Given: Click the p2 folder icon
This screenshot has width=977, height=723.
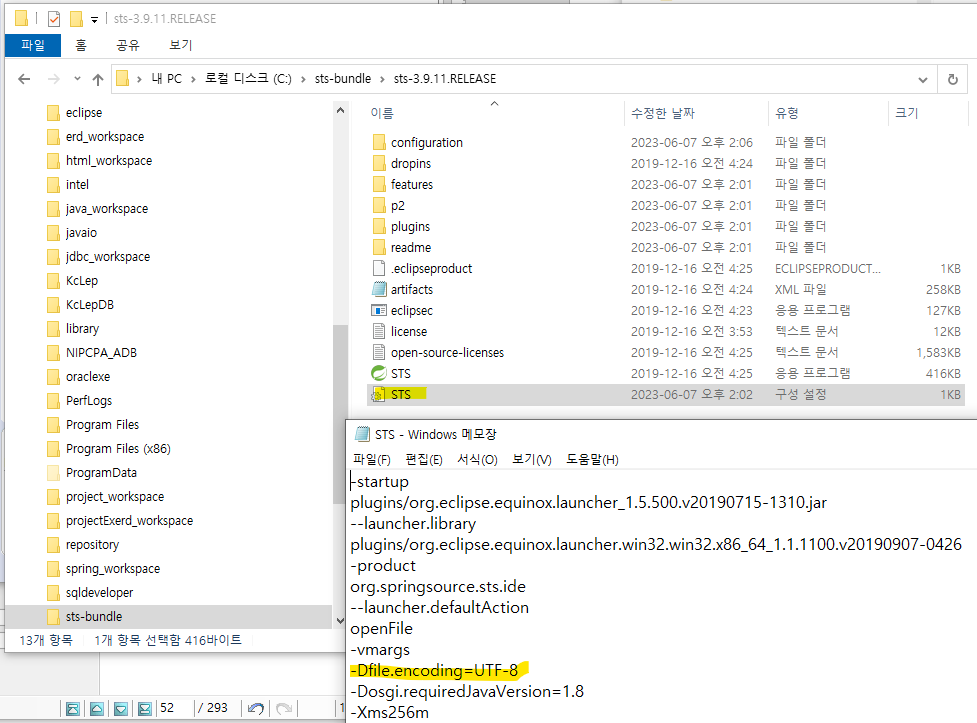Looking at the screenshot, I should (379, 206).
